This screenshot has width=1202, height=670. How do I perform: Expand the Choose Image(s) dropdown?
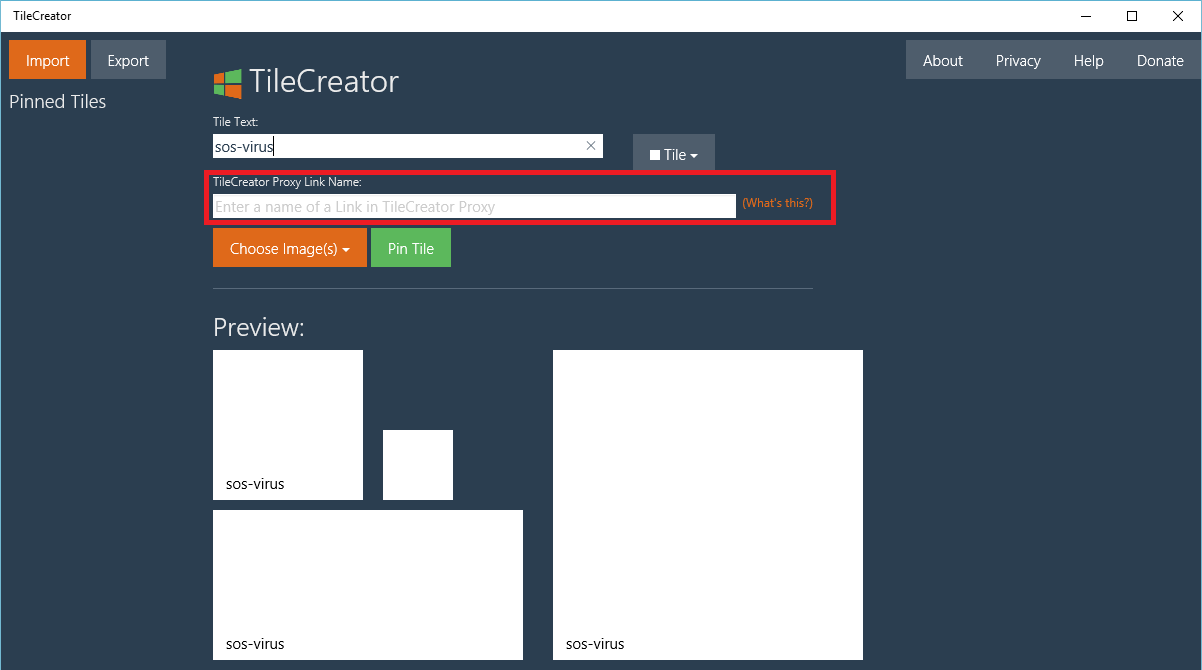click(x=289, y=248)
